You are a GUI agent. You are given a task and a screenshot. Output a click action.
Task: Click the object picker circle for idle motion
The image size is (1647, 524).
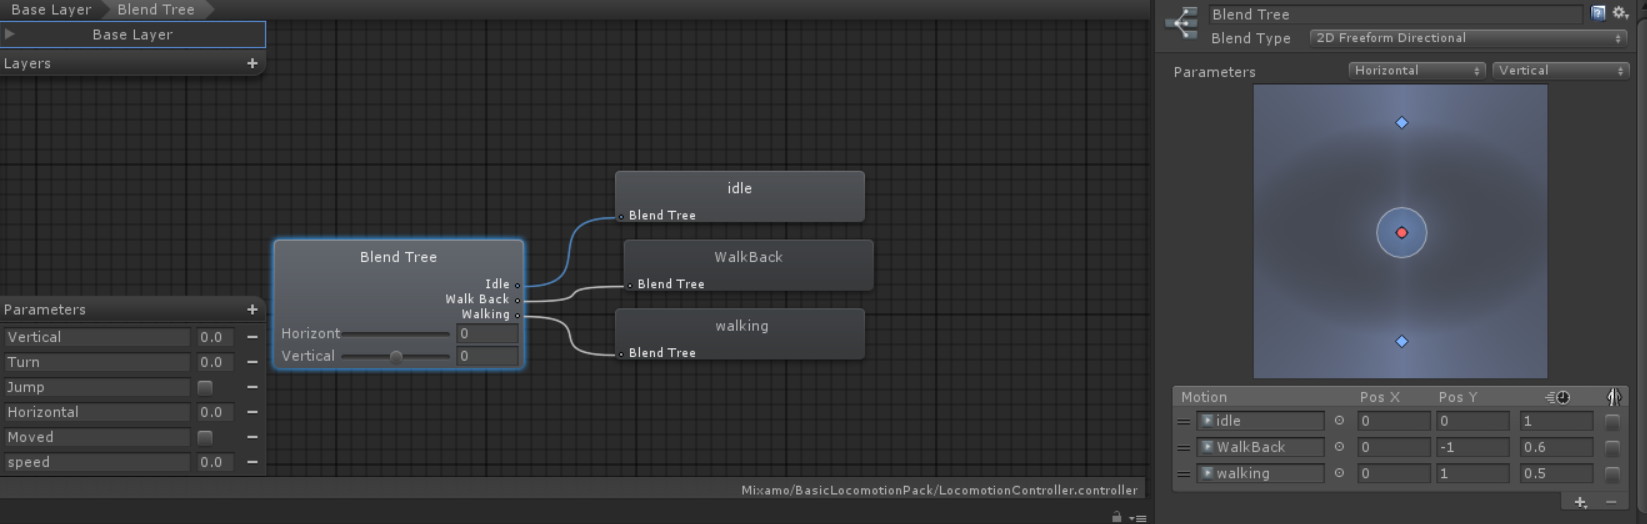coord(1339,421)
